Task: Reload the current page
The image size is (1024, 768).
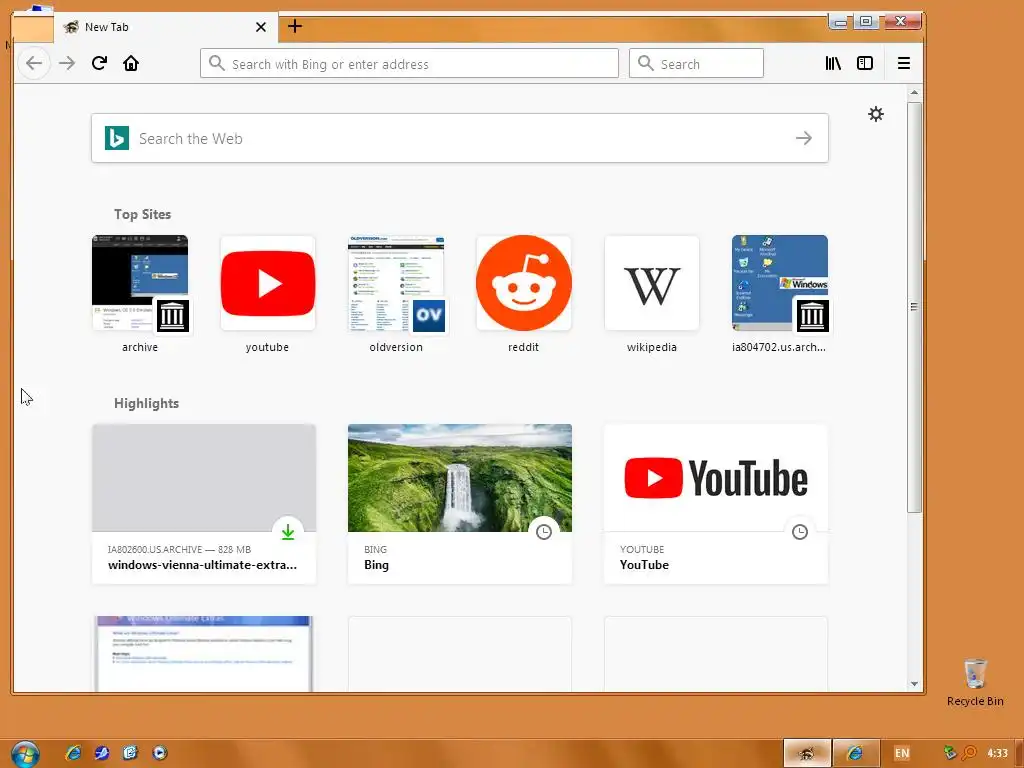Action: pos(99,63)
